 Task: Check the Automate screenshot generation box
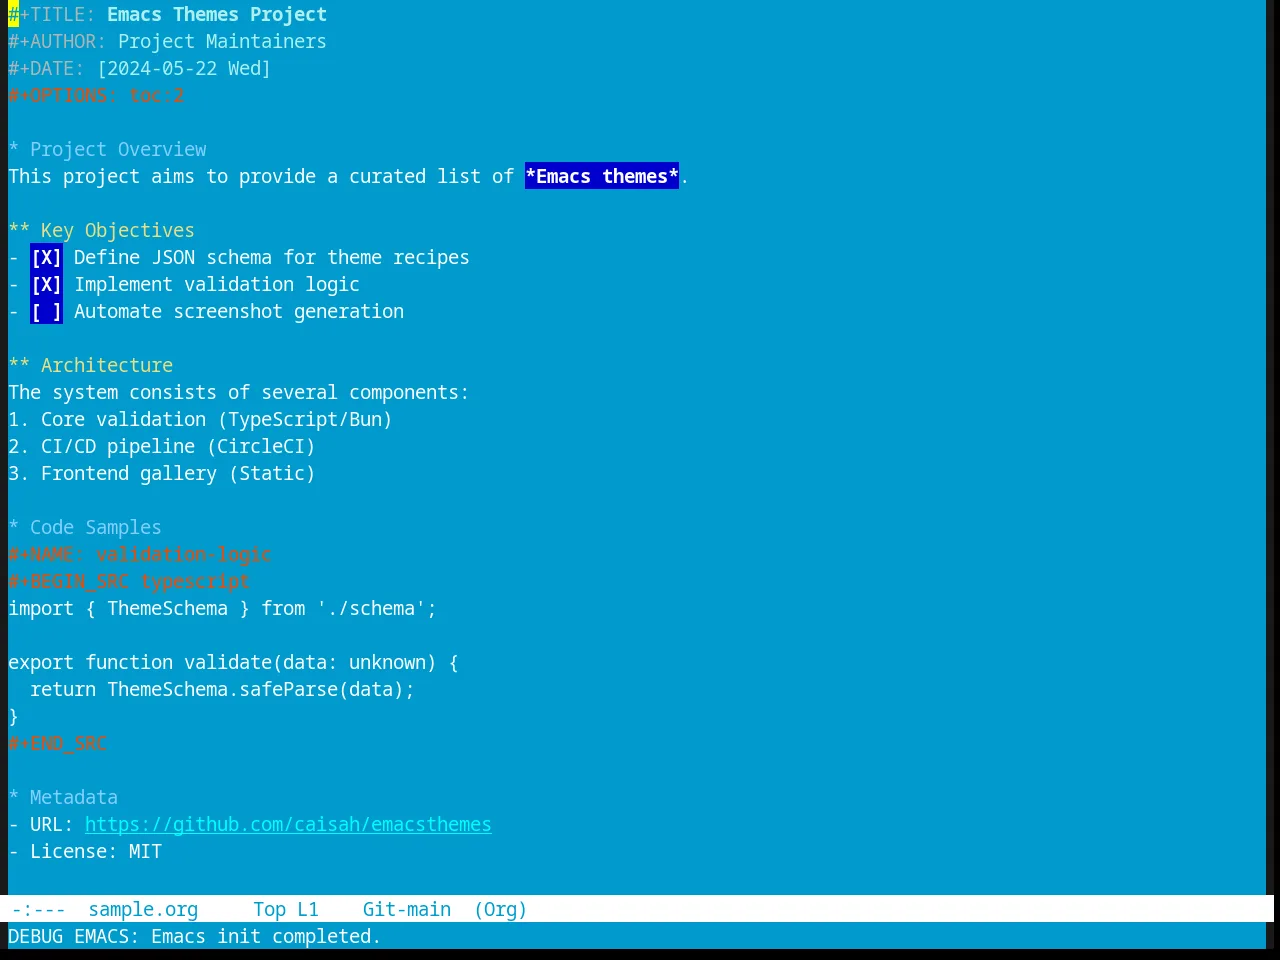click(x=46, y=312)
